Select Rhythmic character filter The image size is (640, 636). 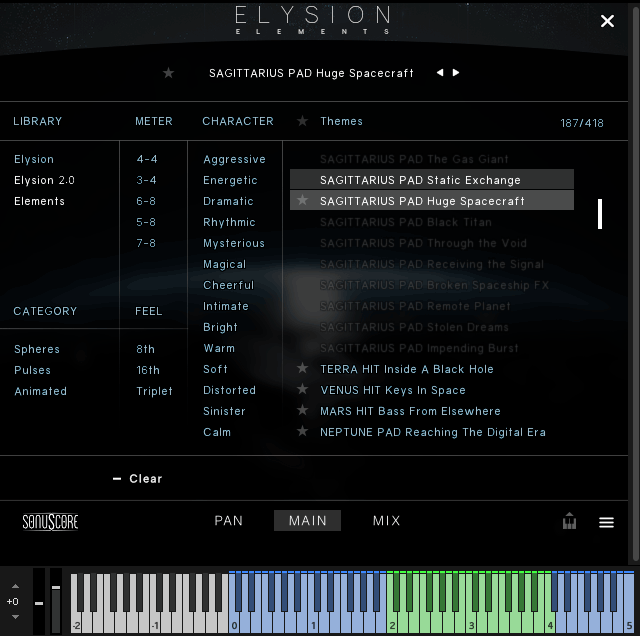(x=229, y=222)
